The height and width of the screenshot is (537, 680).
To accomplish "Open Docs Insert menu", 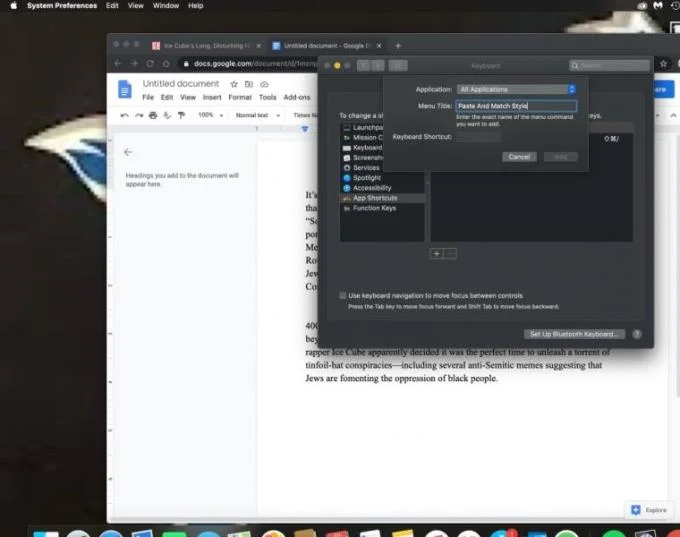I will (x=212, y=97).
